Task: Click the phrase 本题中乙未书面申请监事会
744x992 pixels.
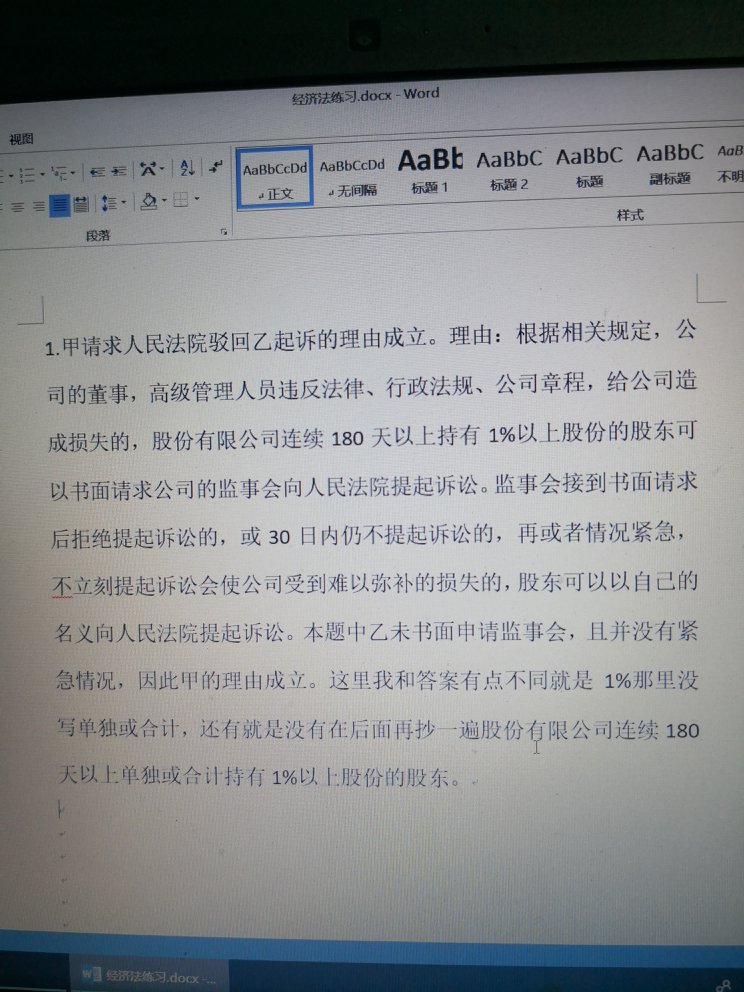Action: pyautogui.click(x=435, y=632)
